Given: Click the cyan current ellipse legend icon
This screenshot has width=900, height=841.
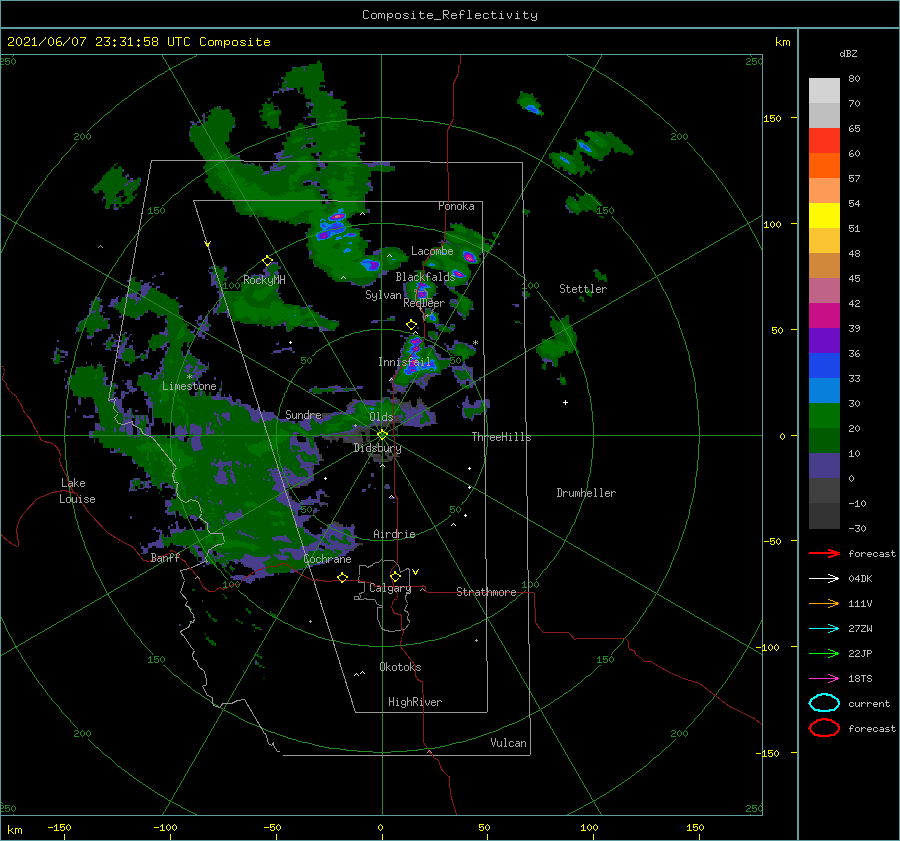Looking at the screenshot, I should coord(824,703).
